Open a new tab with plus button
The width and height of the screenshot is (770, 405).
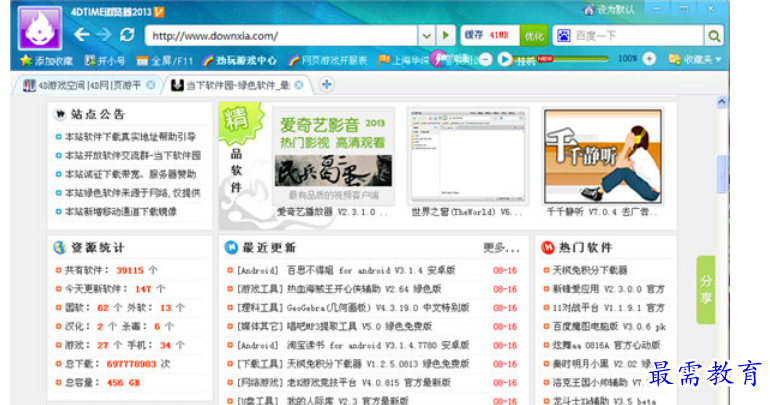pos(327,84)
